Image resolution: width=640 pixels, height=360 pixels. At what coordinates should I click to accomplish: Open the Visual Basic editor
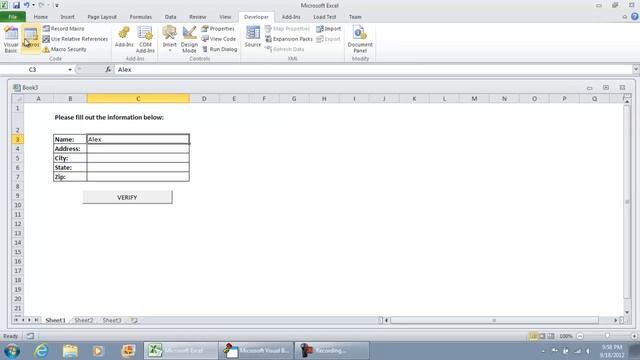[x=11, y=39]
